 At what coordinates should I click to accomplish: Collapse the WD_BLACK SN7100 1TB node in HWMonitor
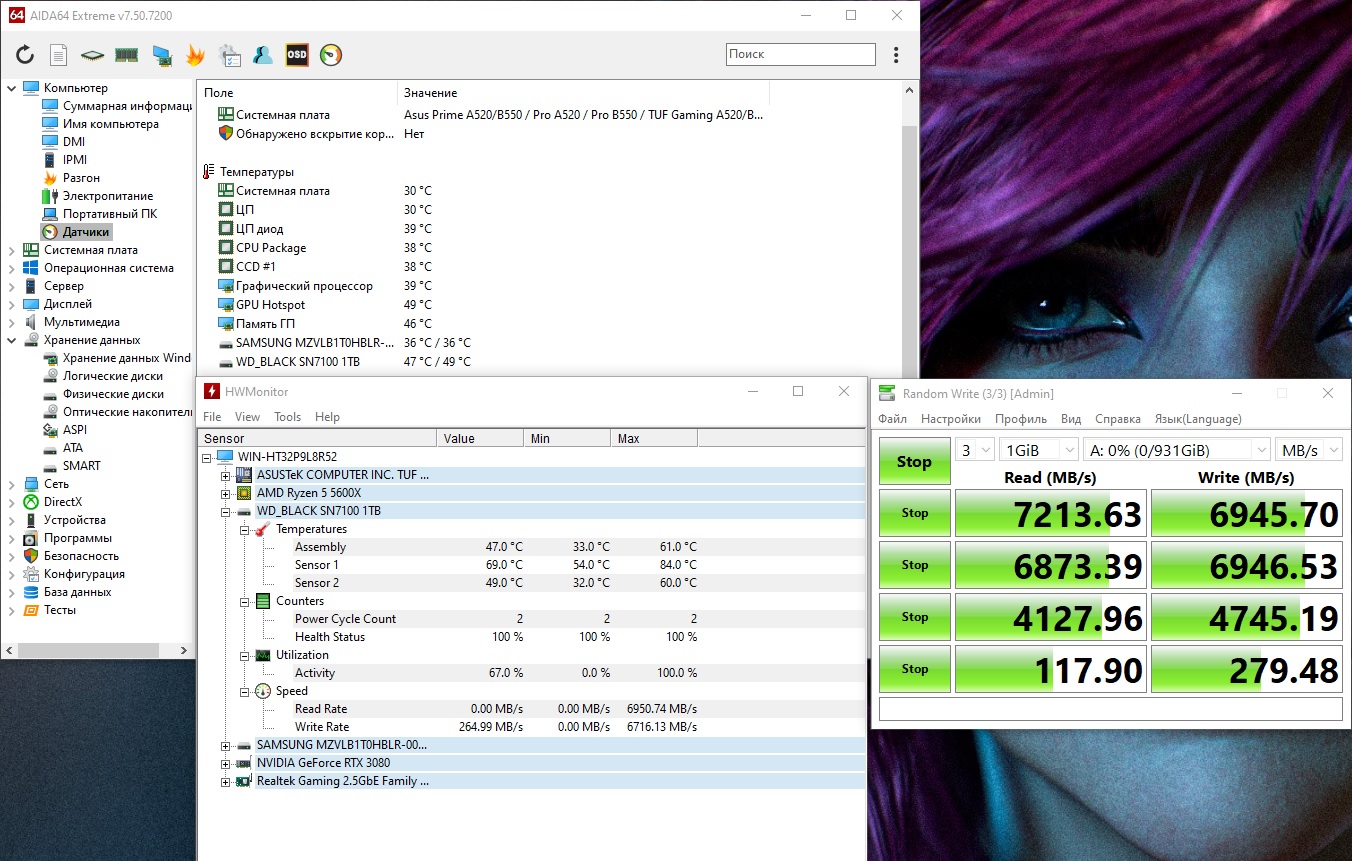click(x=226, y=511)
